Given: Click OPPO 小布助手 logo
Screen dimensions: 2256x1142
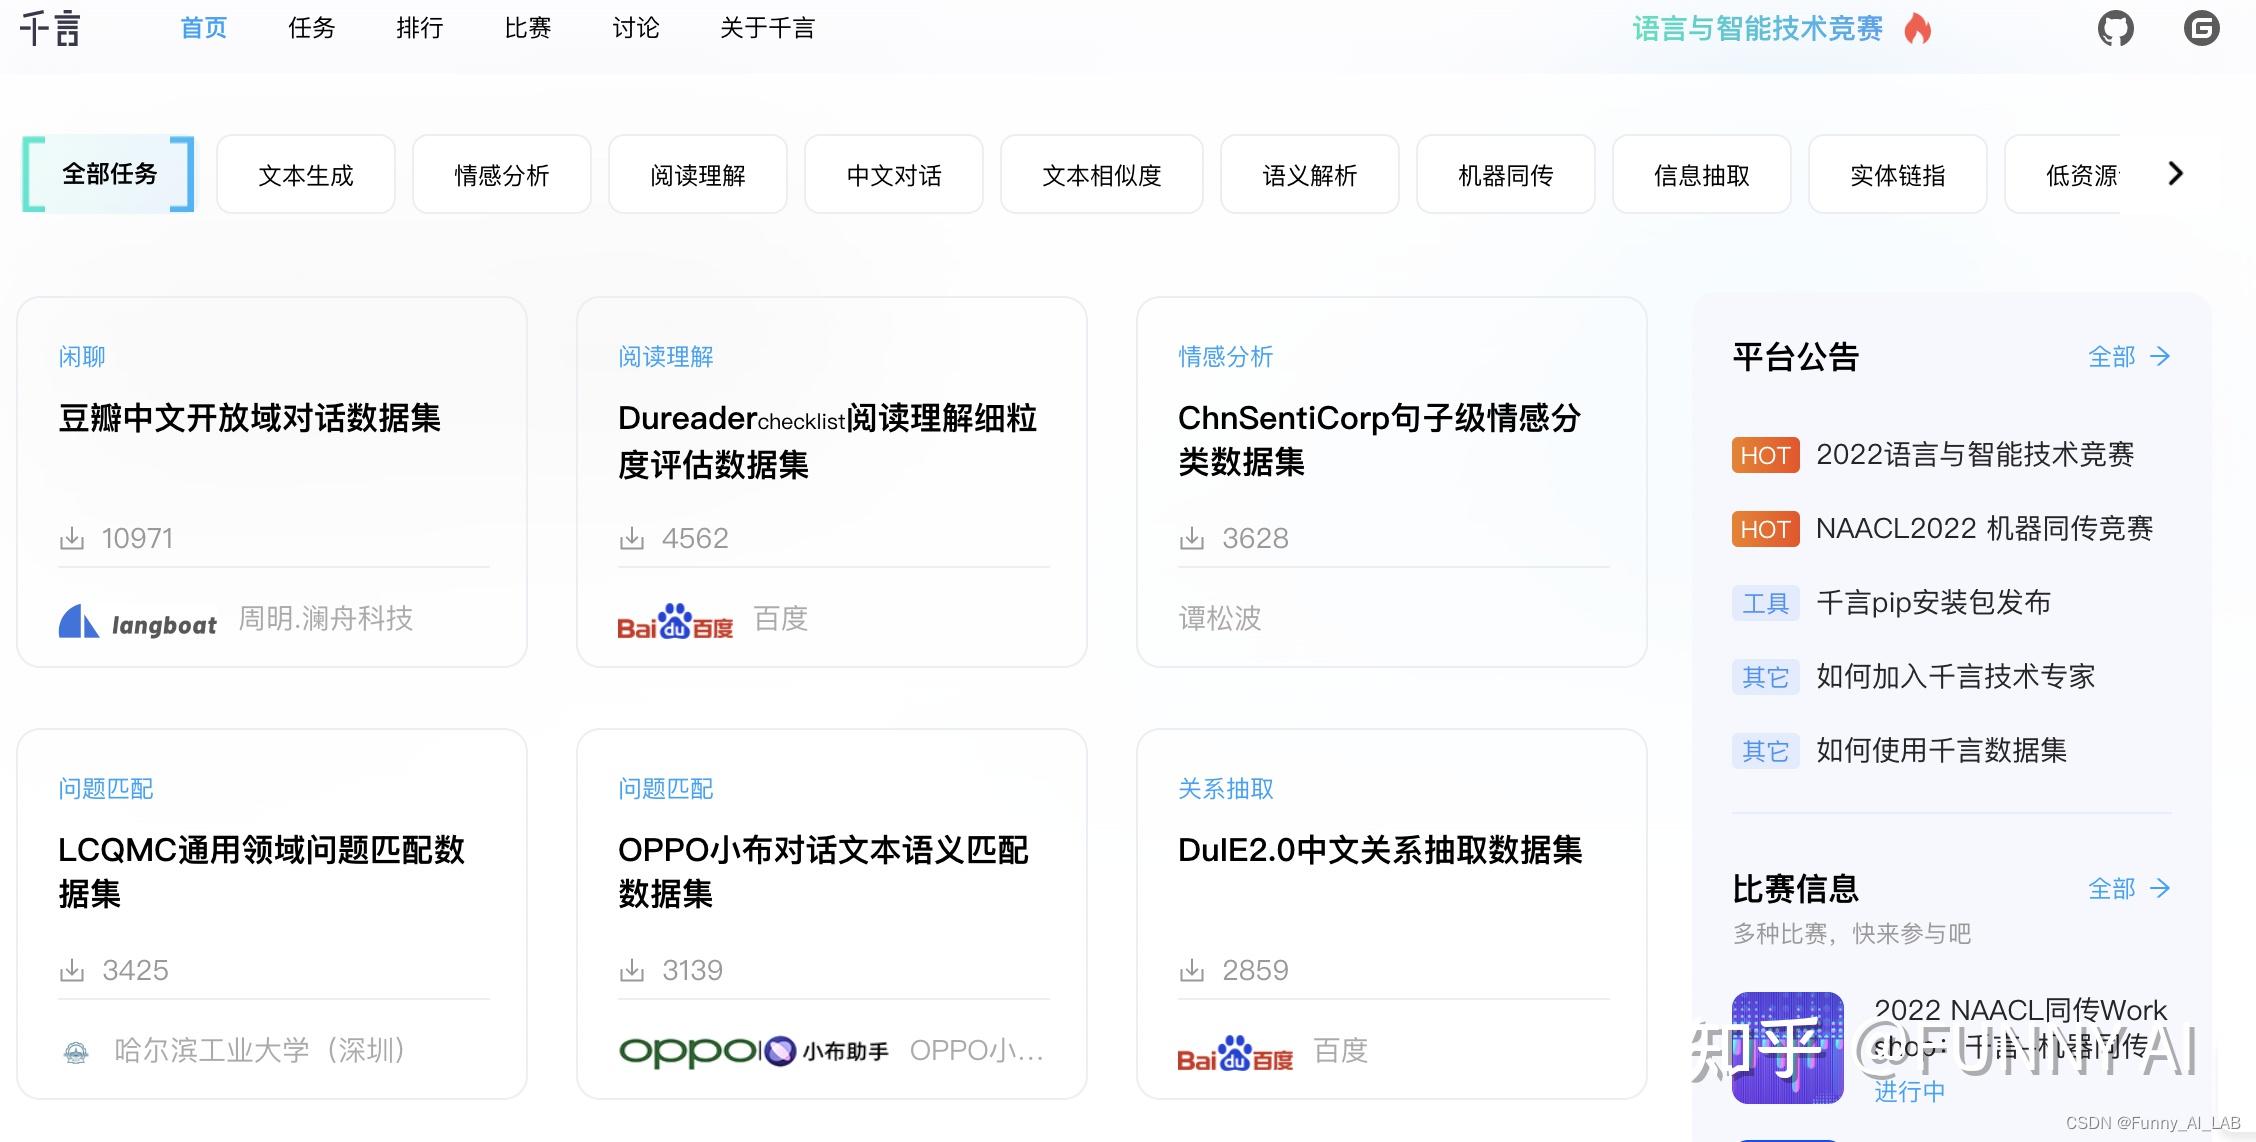Looking at the screenshot, I should [754, 1051].
